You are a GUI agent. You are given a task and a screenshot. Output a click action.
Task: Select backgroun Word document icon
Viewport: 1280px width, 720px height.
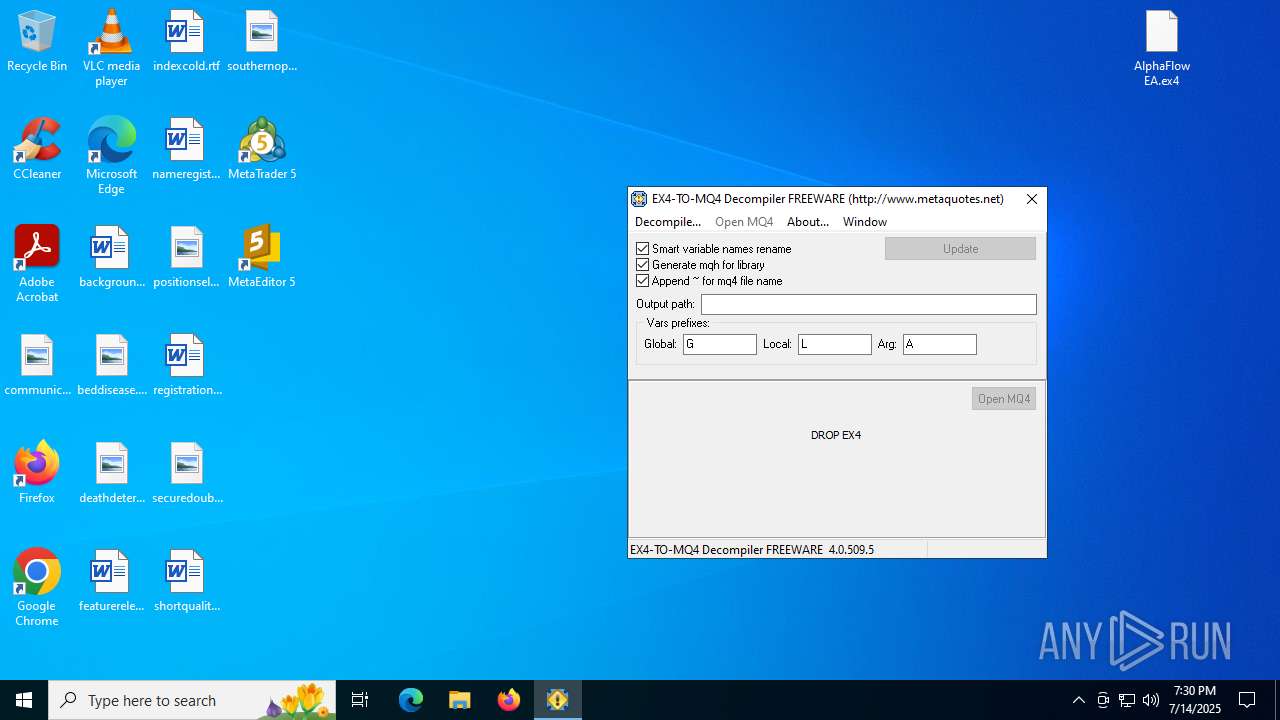(x=111, y=258)
